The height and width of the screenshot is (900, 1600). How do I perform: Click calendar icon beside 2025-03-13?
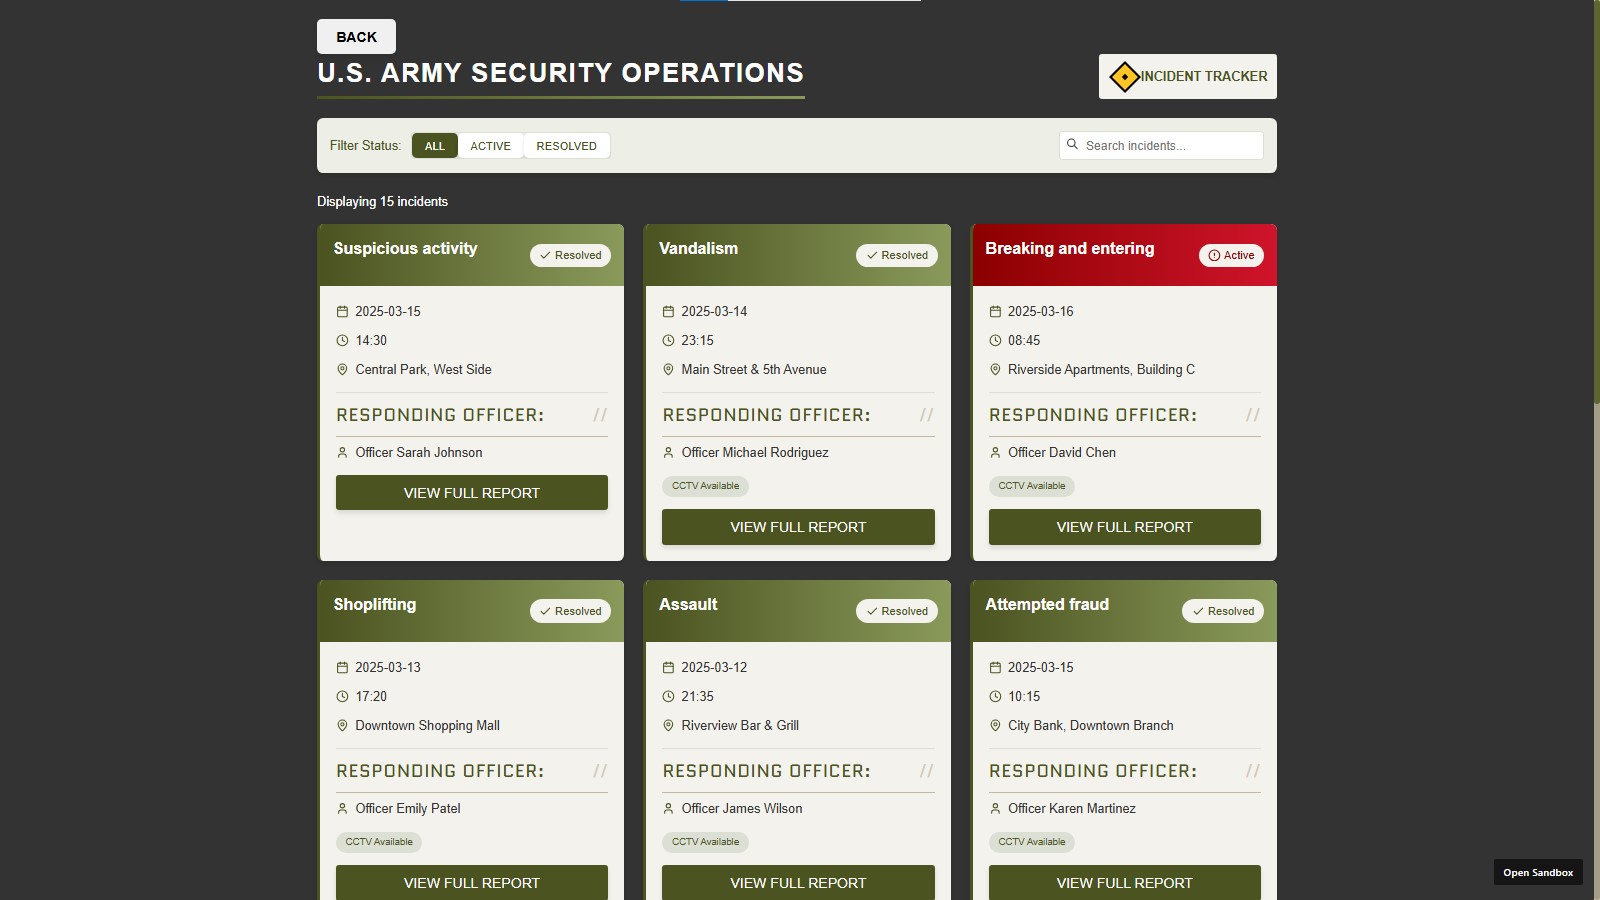click(342, 668)
